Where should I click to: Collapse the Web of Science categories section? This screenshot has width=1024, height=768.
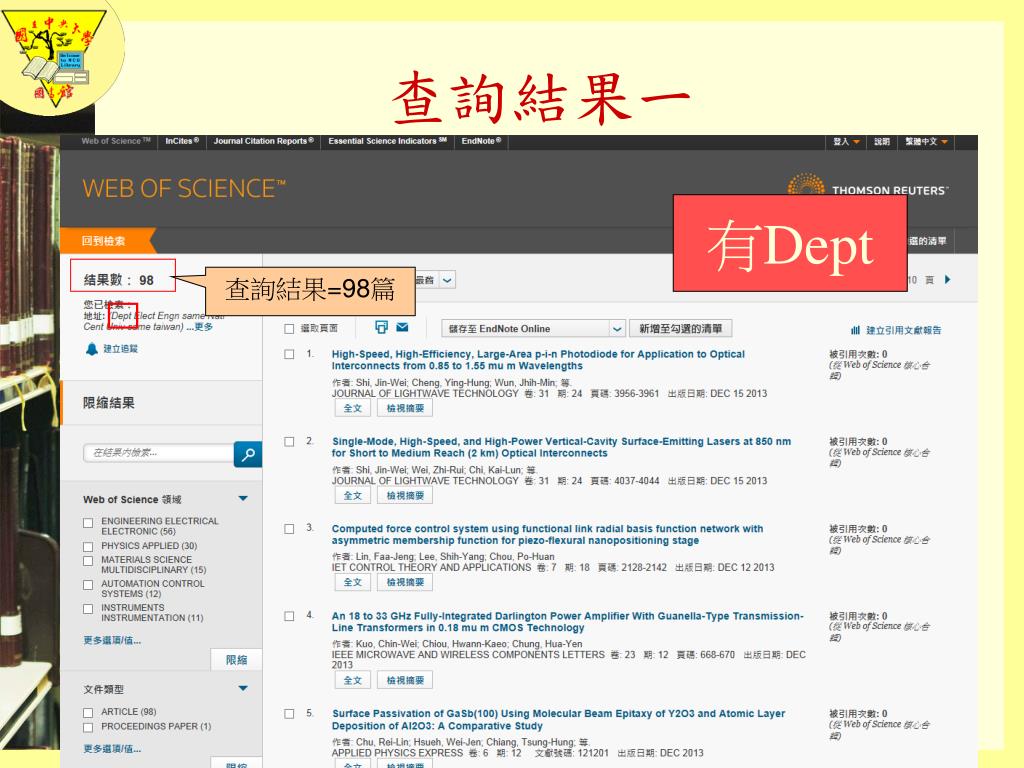243,499
